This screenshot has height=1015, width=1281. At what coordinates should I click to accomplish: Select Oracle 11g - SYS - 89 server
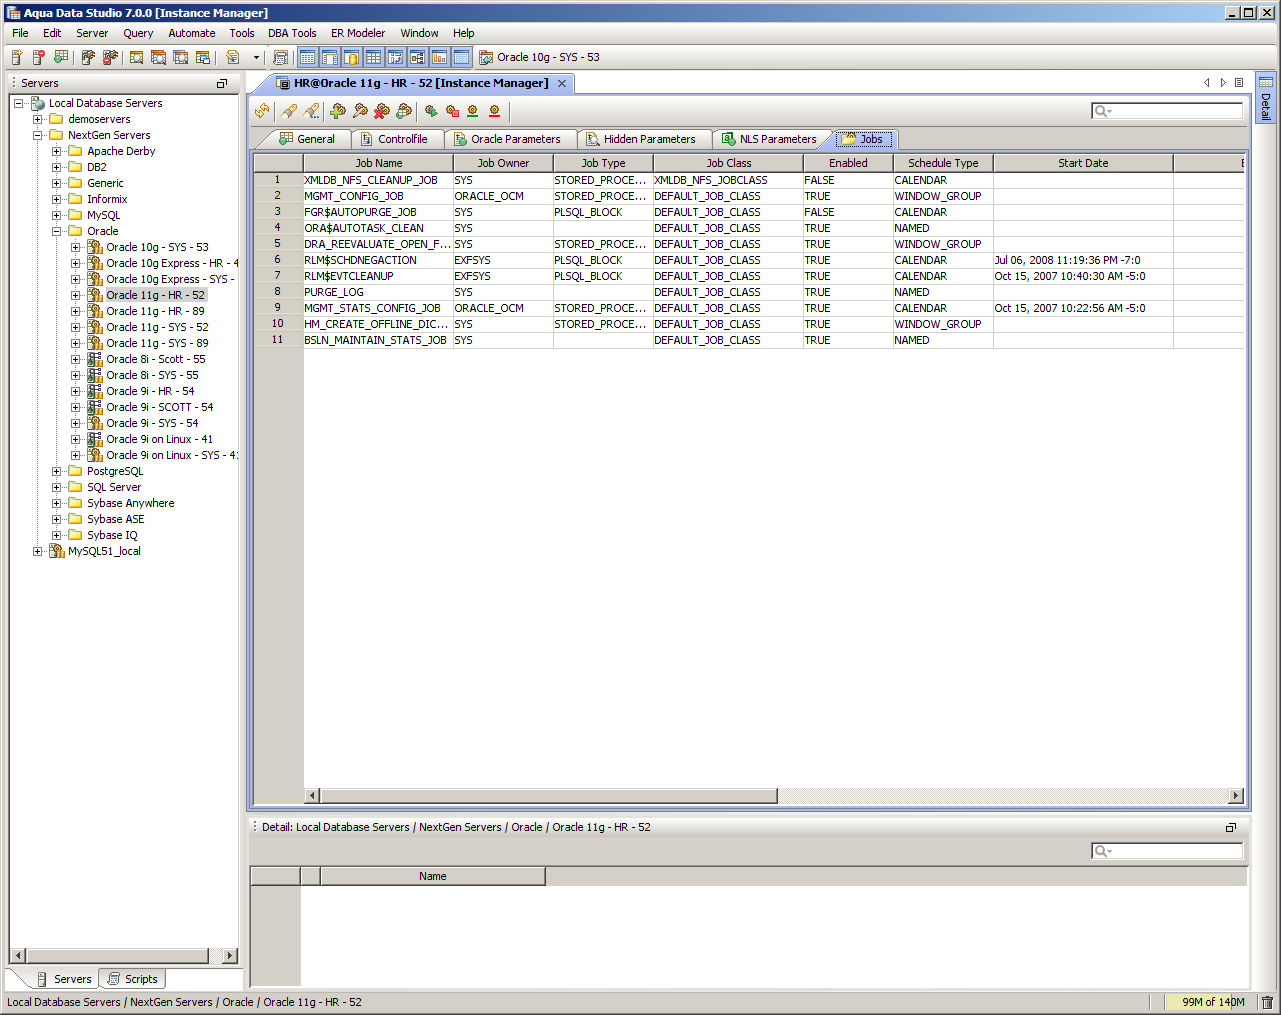[x=157, y=343]
